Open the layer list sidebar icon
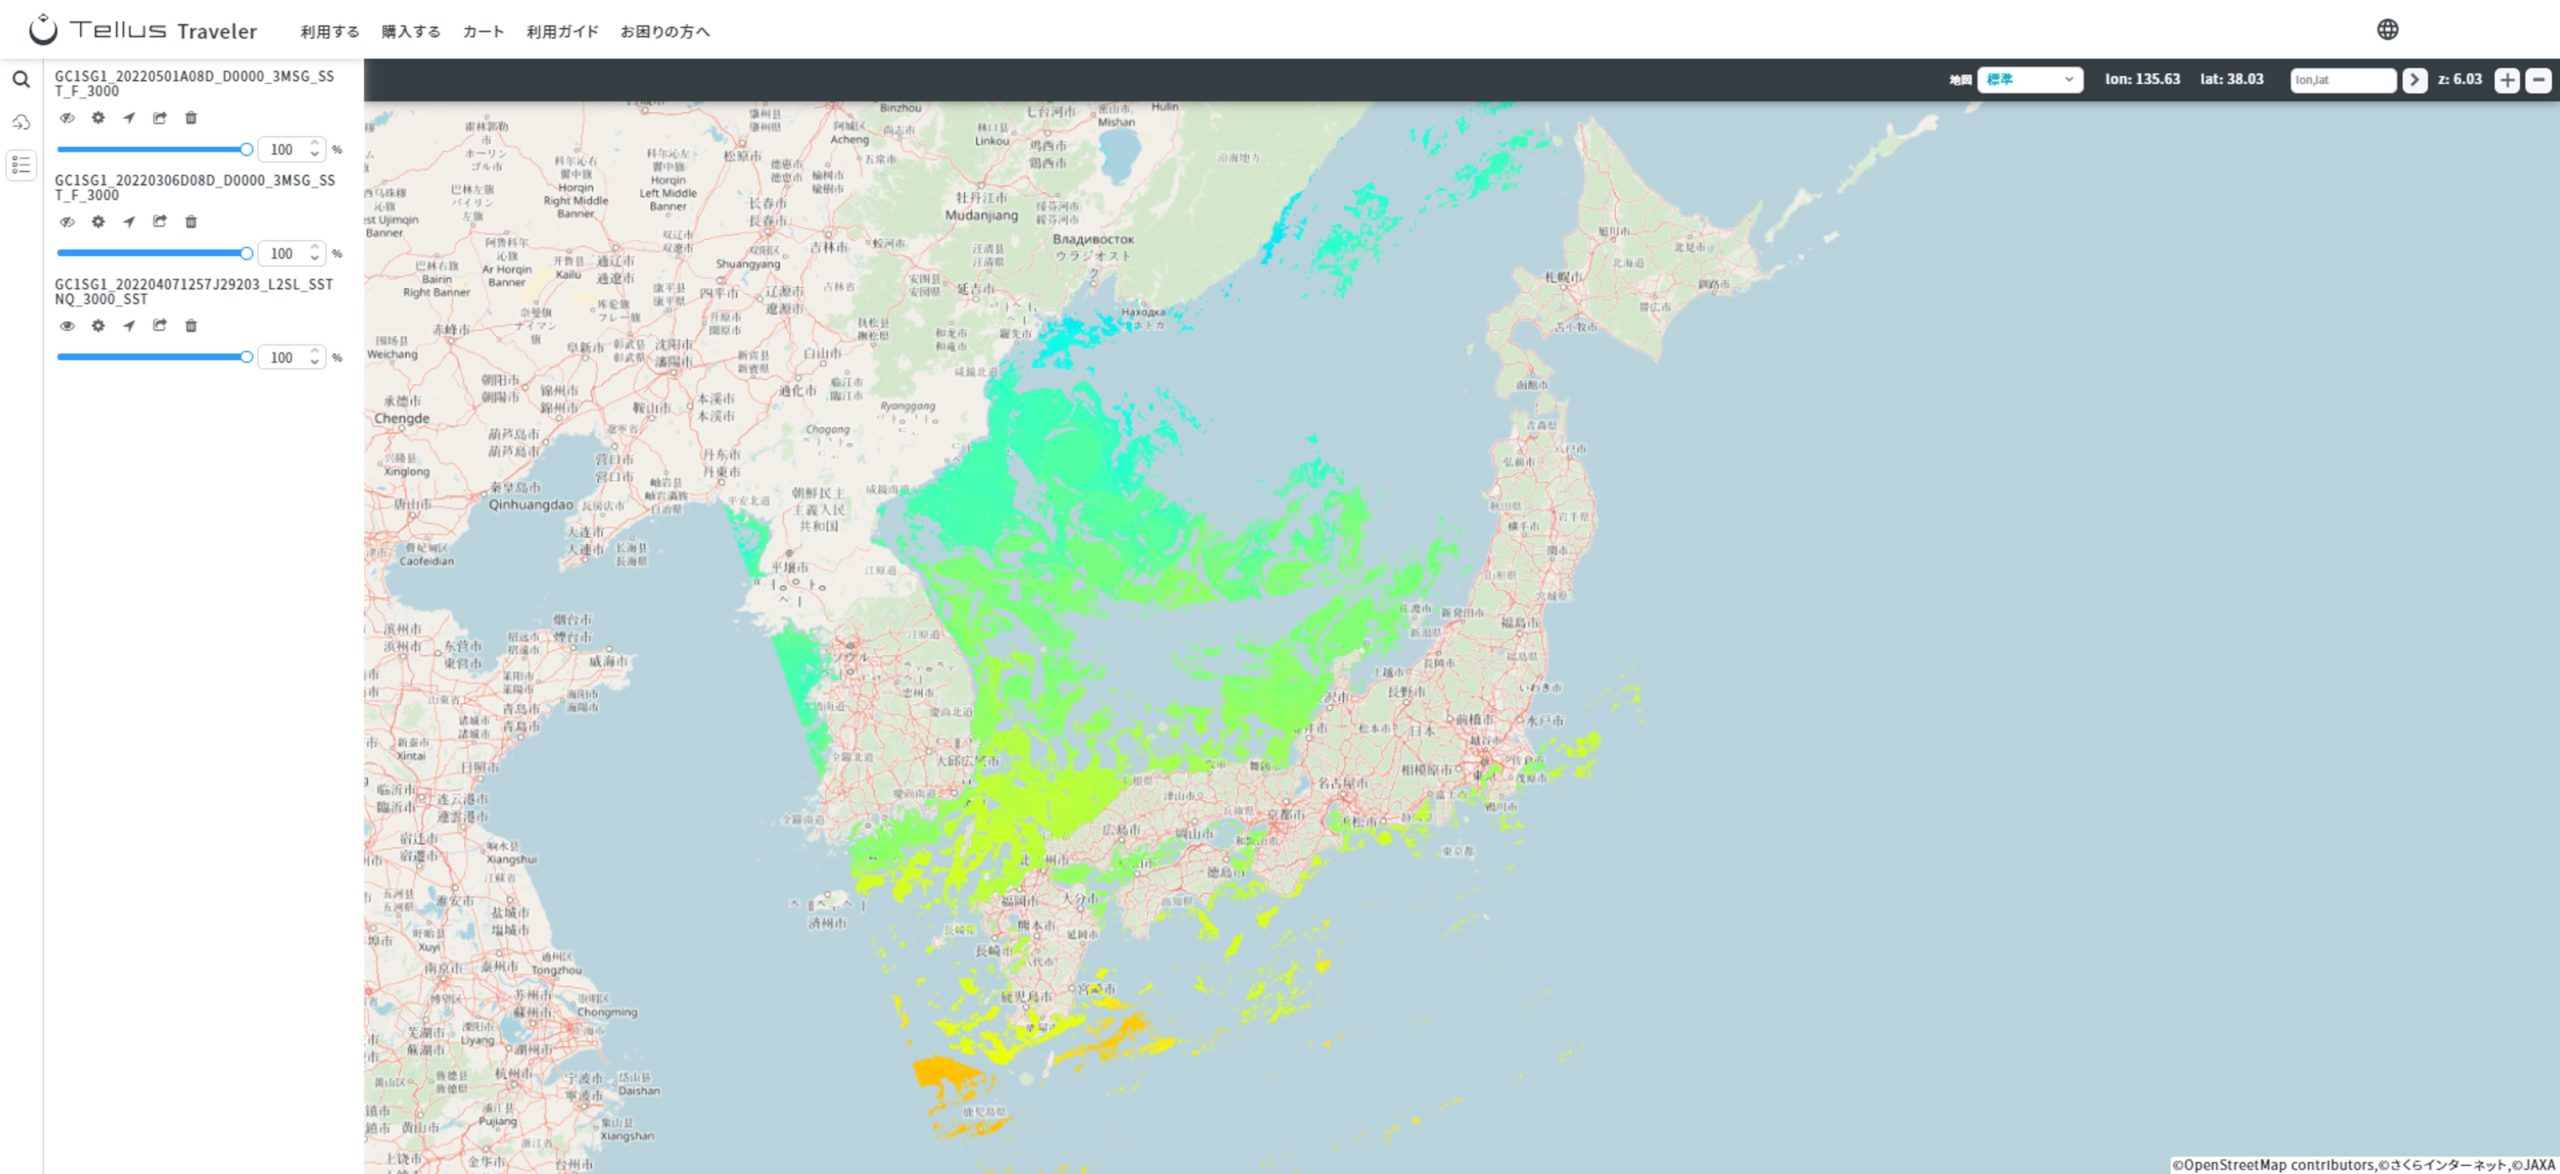This screenshot has width=2560, height=1174. (21, 165)
